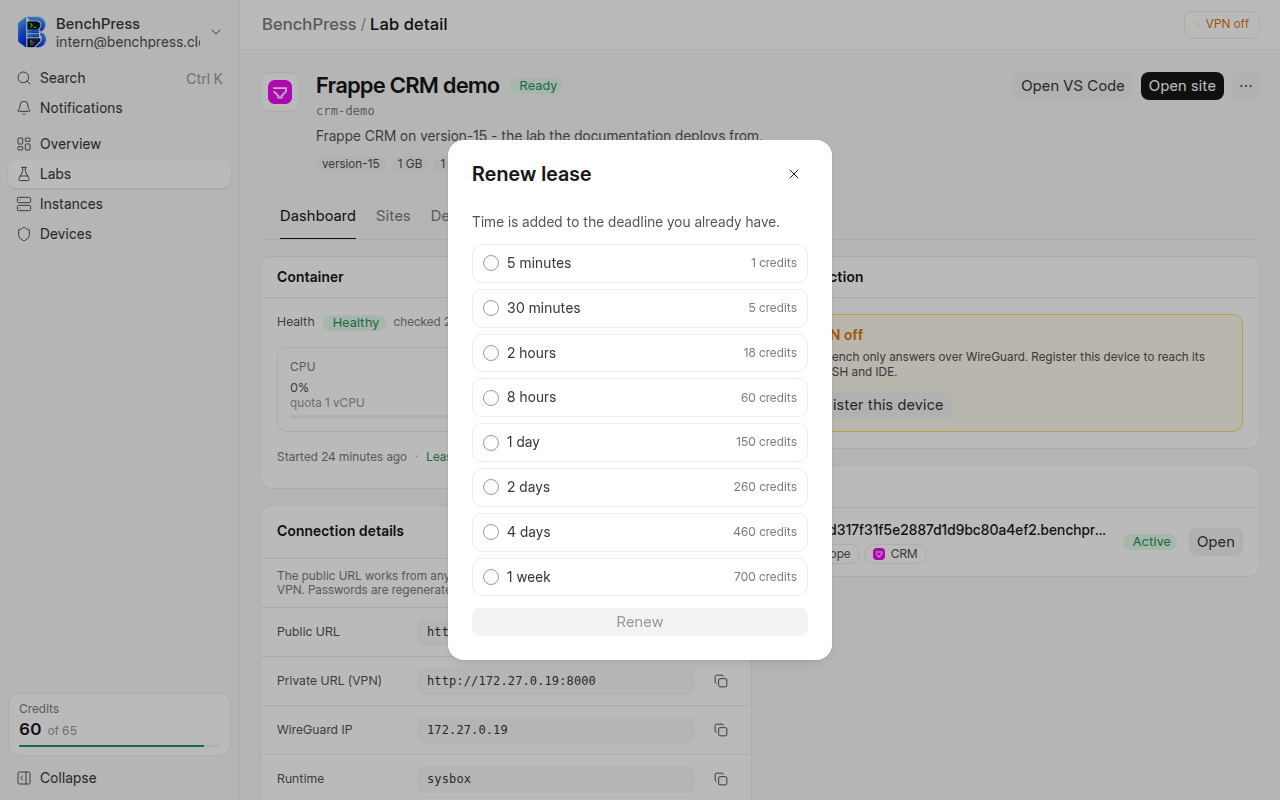Click the crm-demo slug text
Viewport: 1280px width, 800px height.
coord(346,111)
